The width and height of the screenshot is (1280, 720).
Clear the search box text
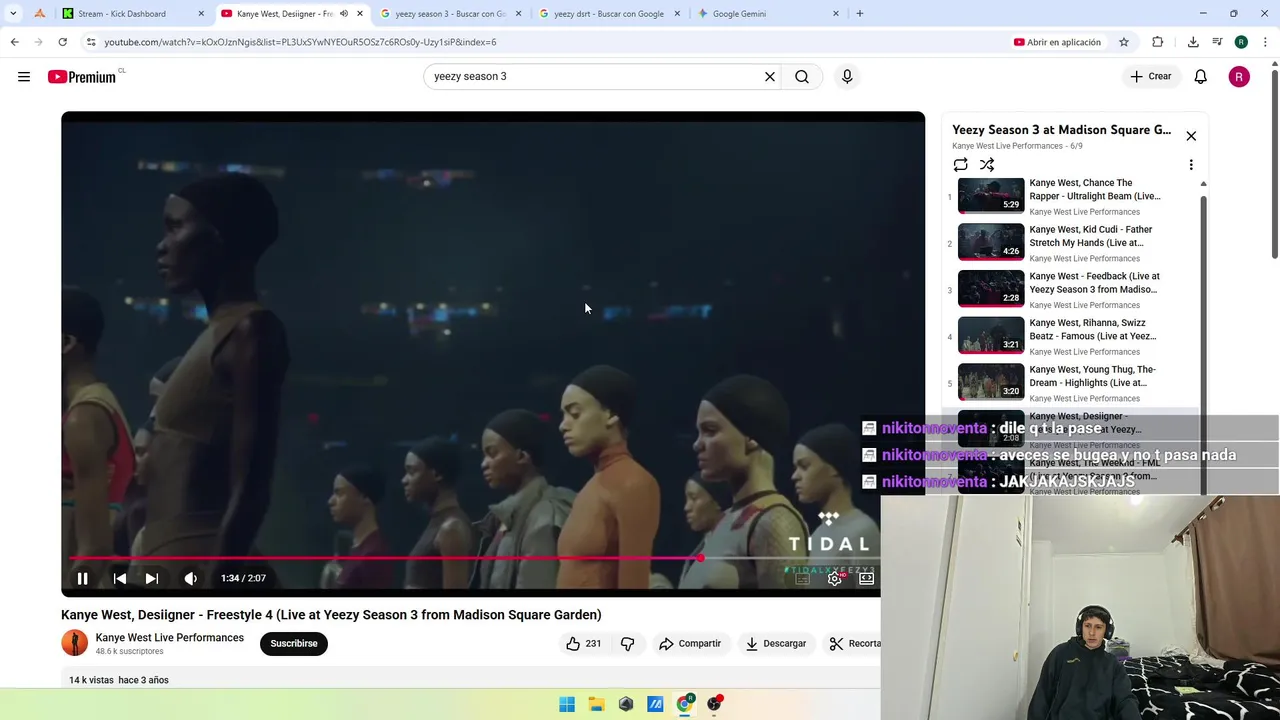(x=770, y=77)
